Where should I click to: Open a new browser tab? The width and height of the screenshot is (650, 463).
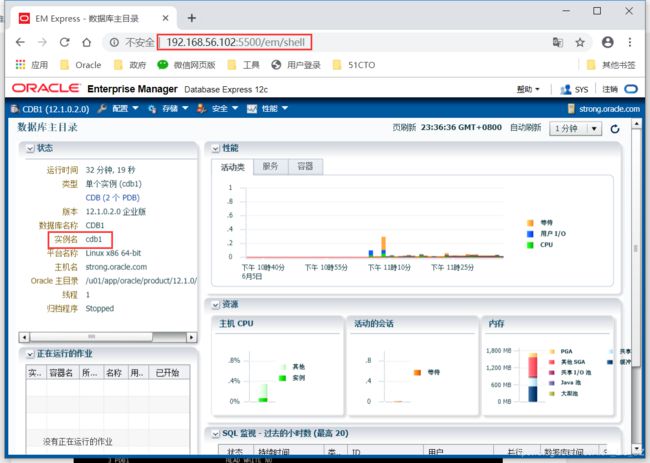(192, 18)
